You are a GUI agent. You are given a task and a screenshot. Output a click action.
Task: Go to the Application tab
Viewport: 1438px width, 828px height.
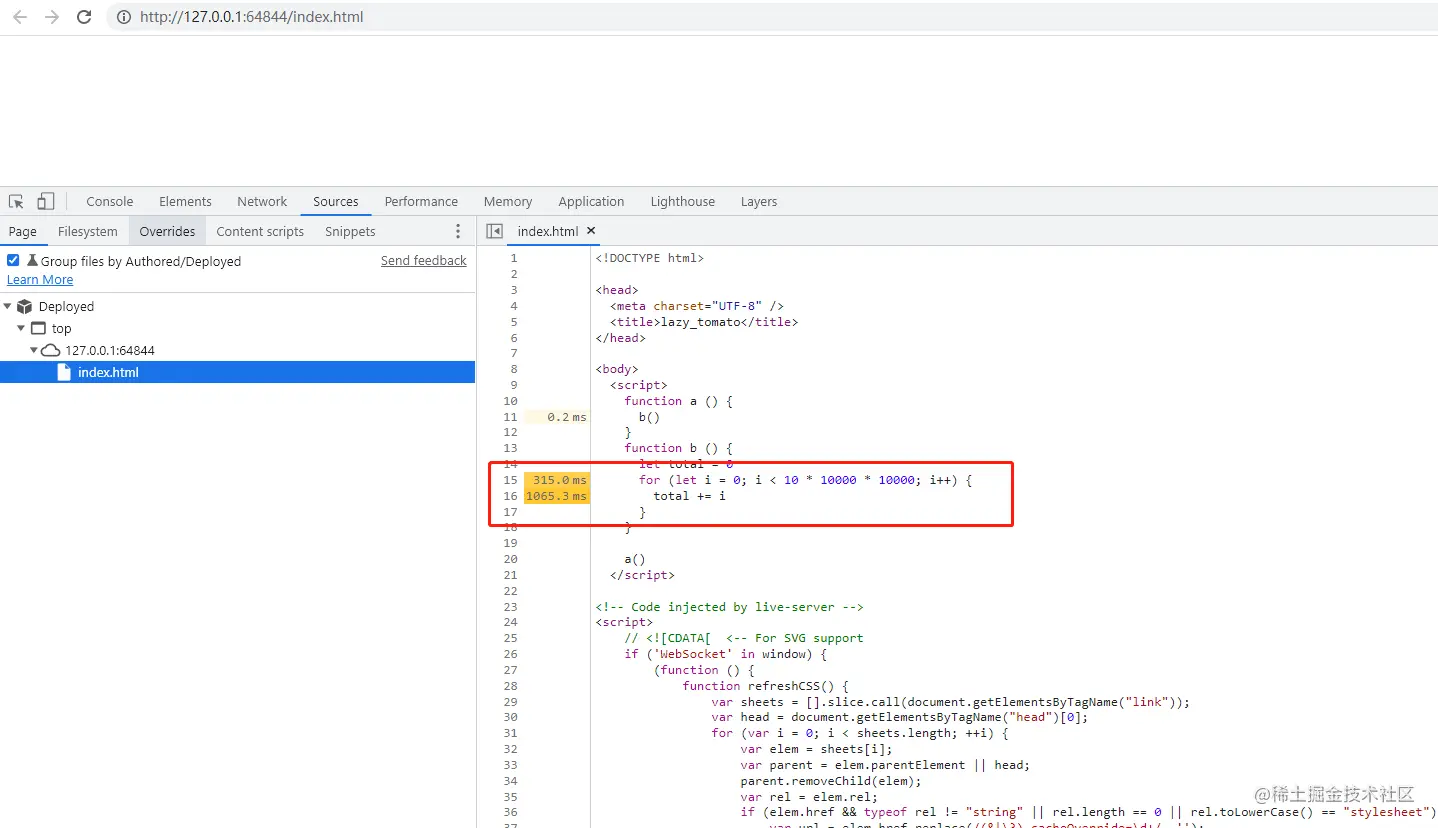tap(591, 201)
